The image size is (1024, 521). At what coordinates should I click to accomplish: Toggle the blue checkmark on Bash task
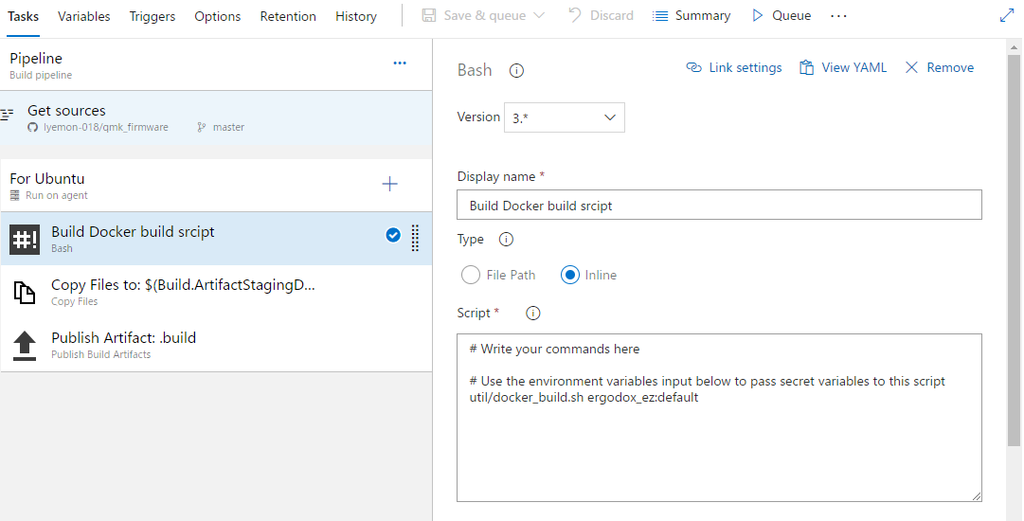click(393, 235)
